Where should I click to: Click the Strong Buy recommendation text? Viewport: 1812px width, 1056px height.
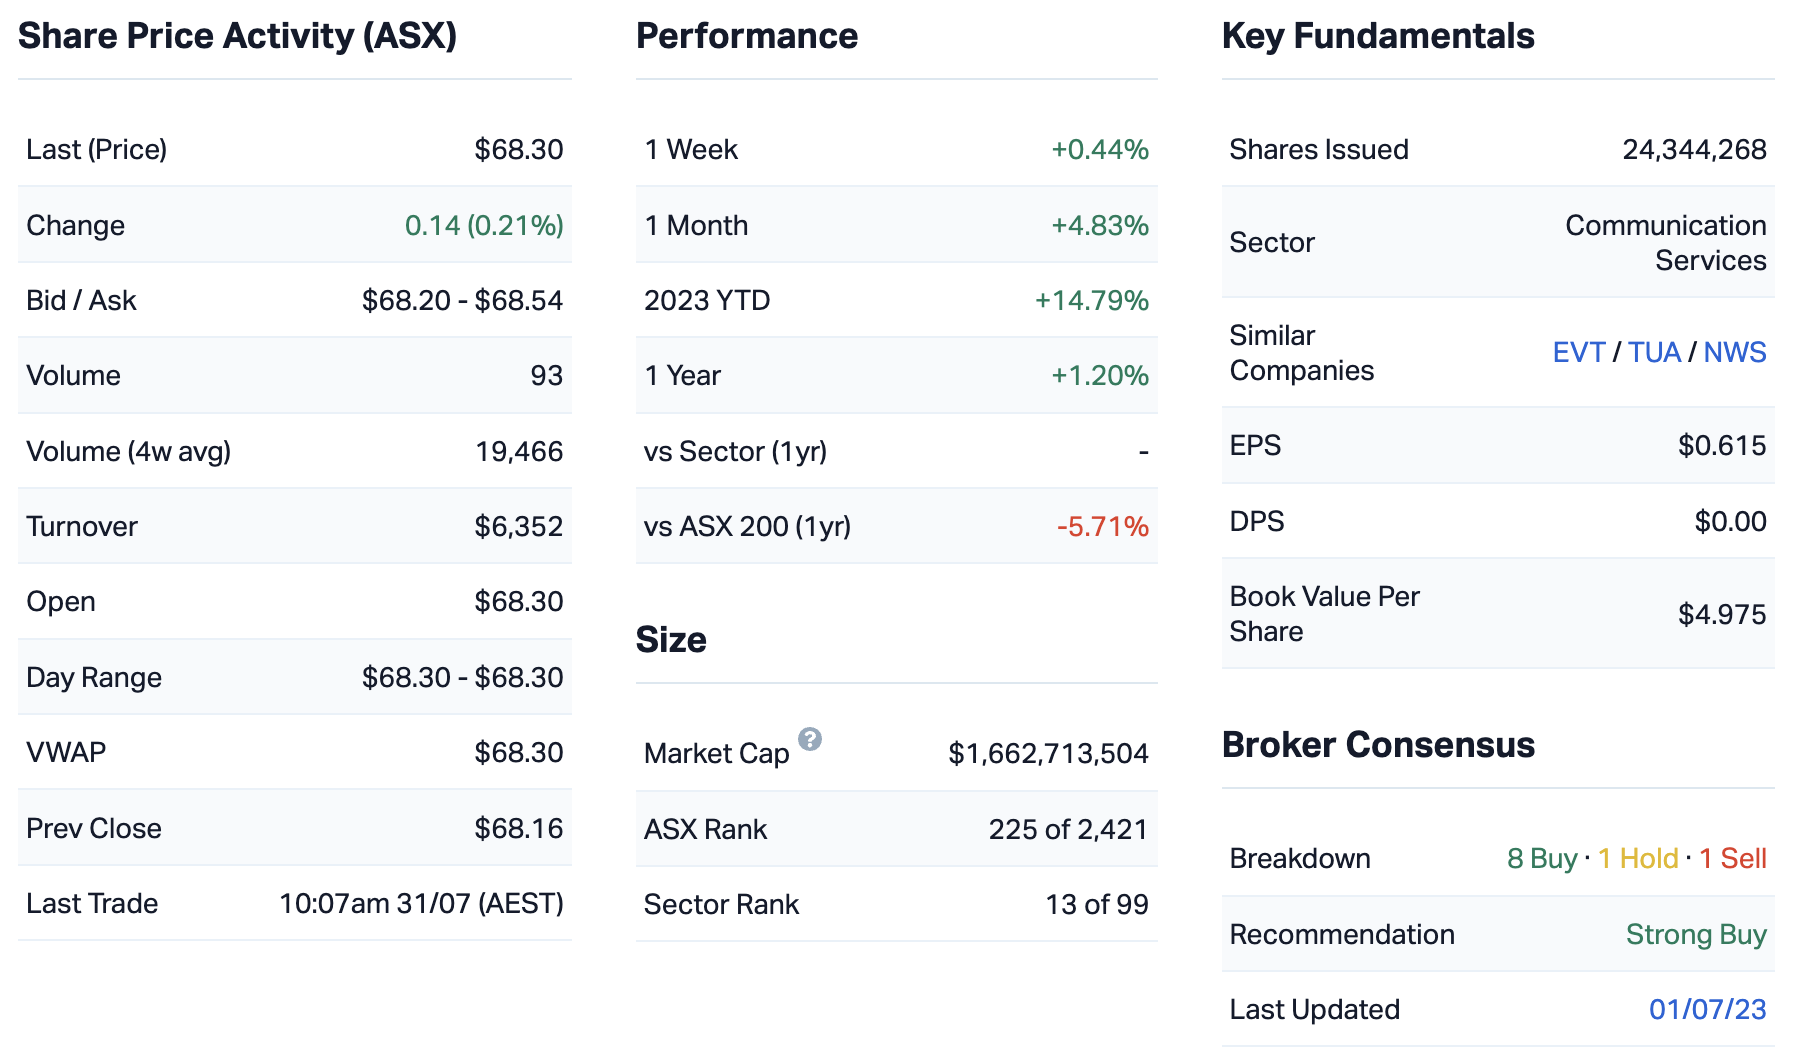1695,934
